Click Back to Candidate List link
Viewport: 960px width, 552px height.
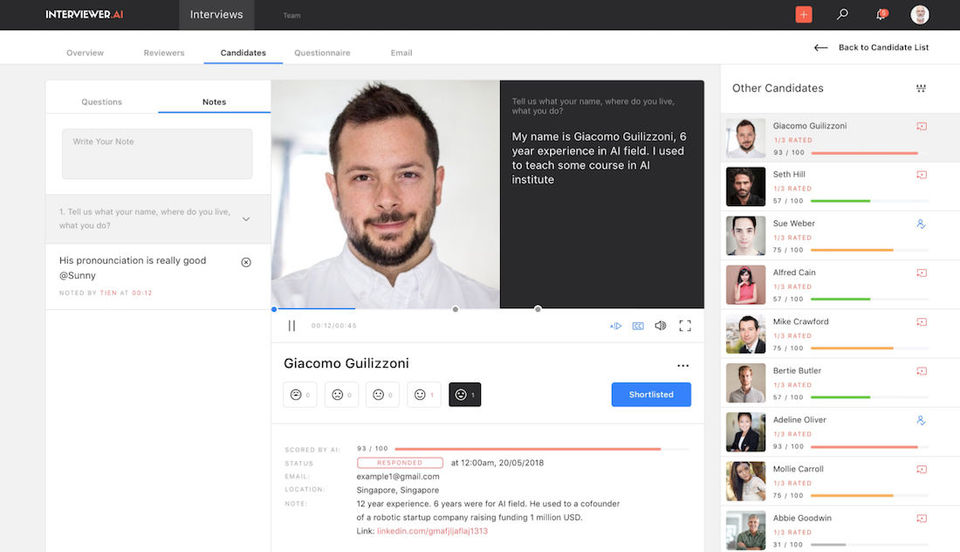tap(883, 47)
